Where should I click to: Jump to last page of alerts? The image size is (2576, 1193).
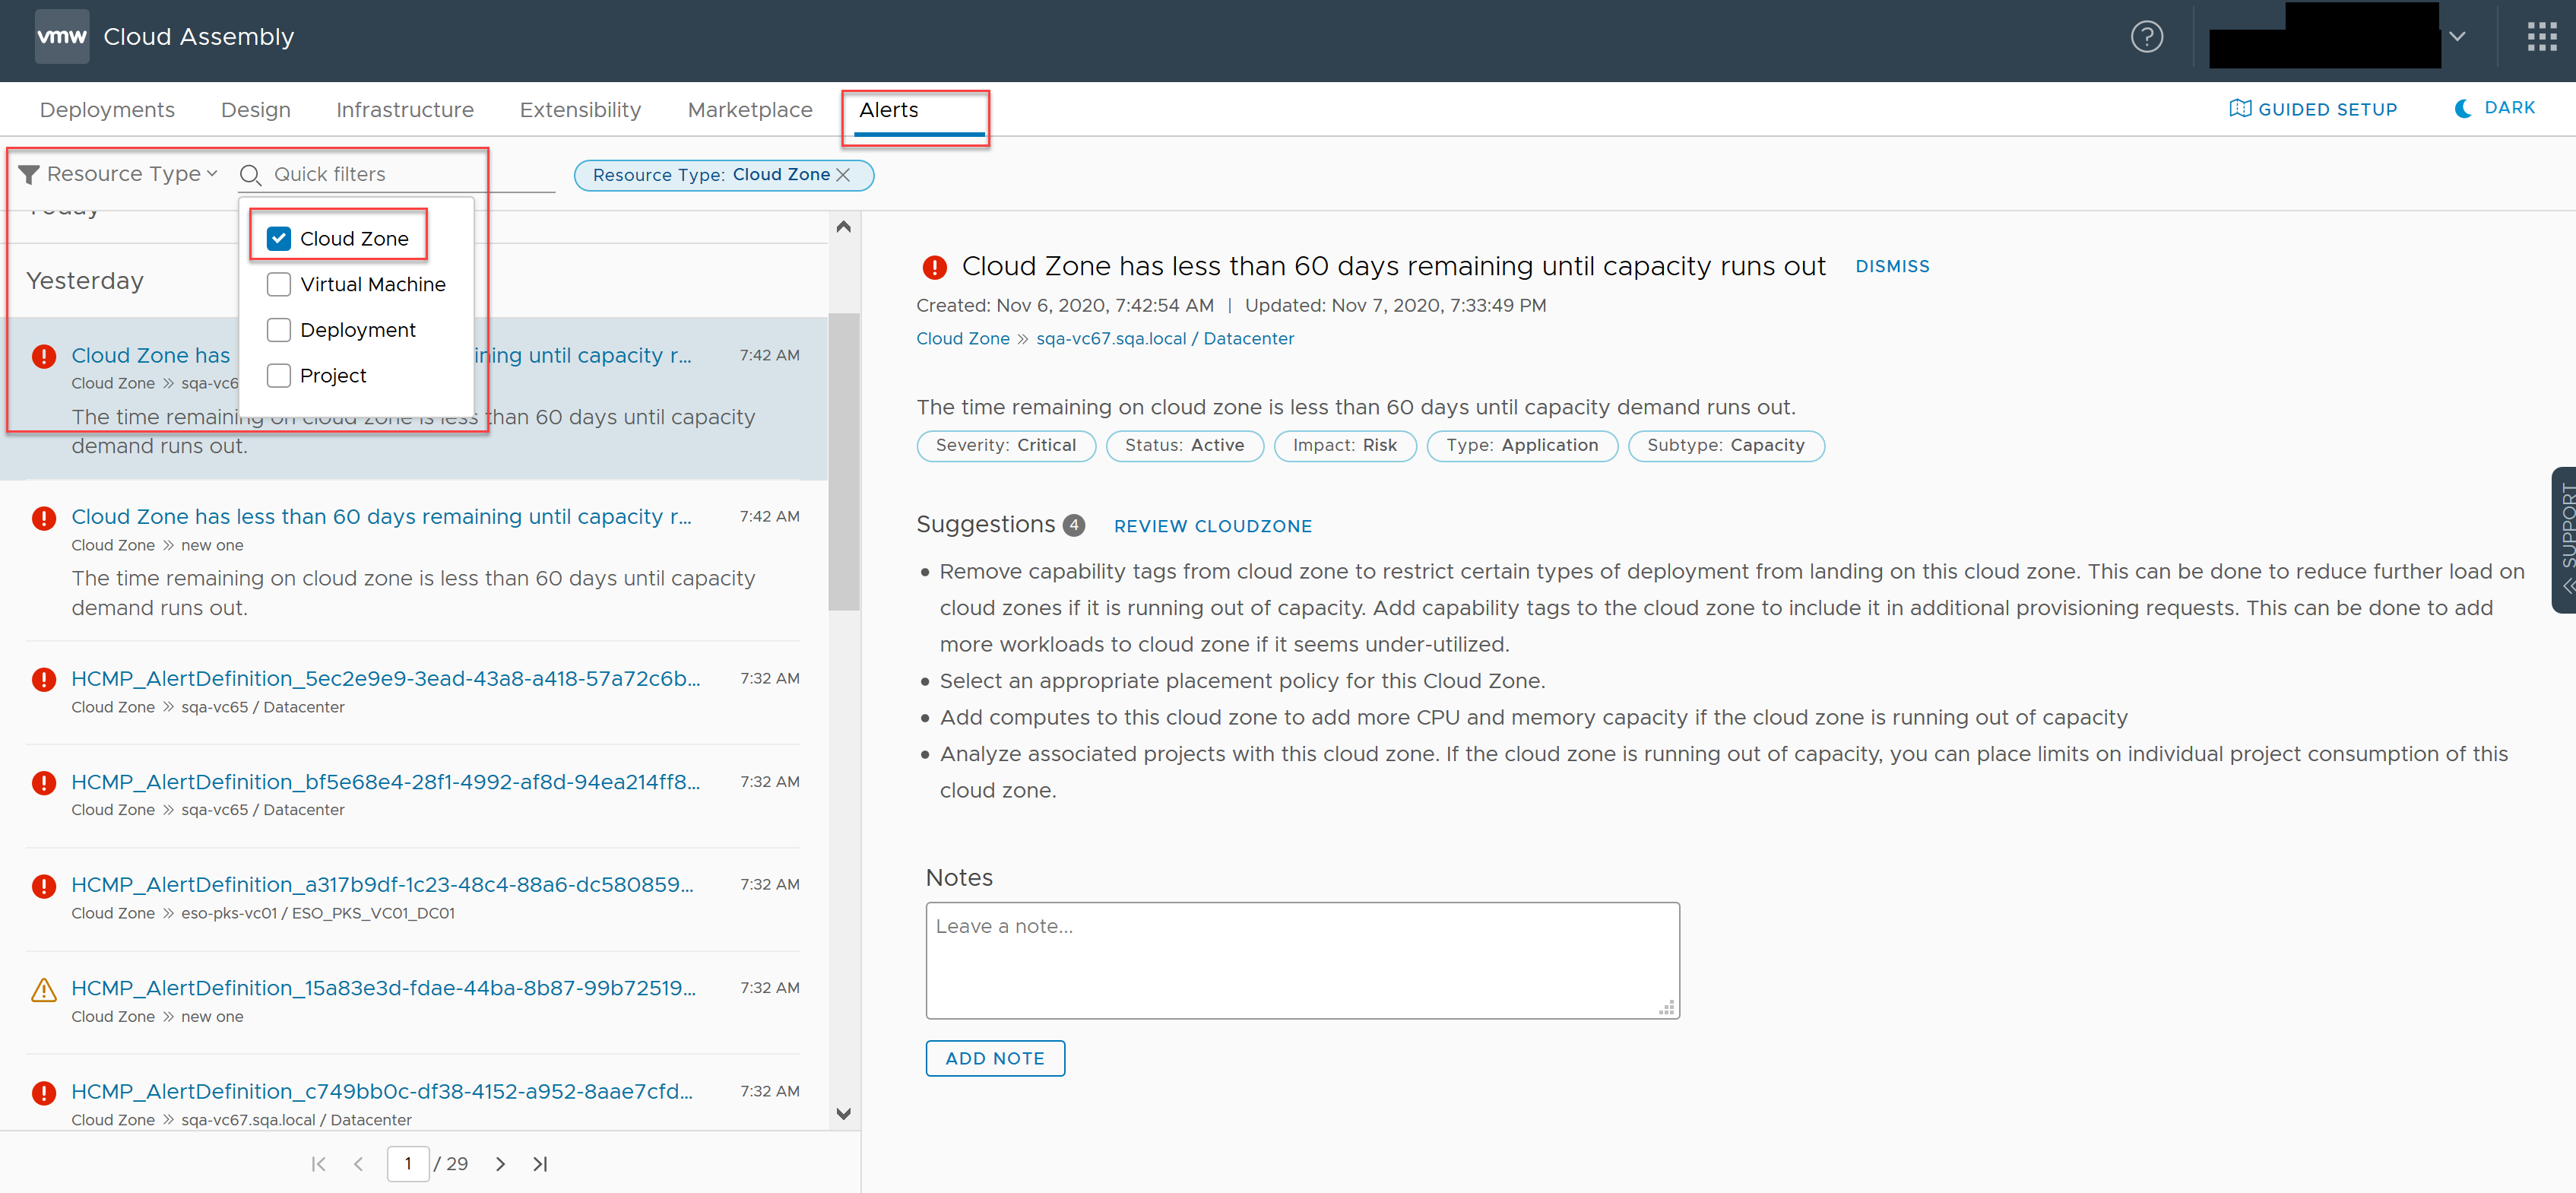point(540,1164)
